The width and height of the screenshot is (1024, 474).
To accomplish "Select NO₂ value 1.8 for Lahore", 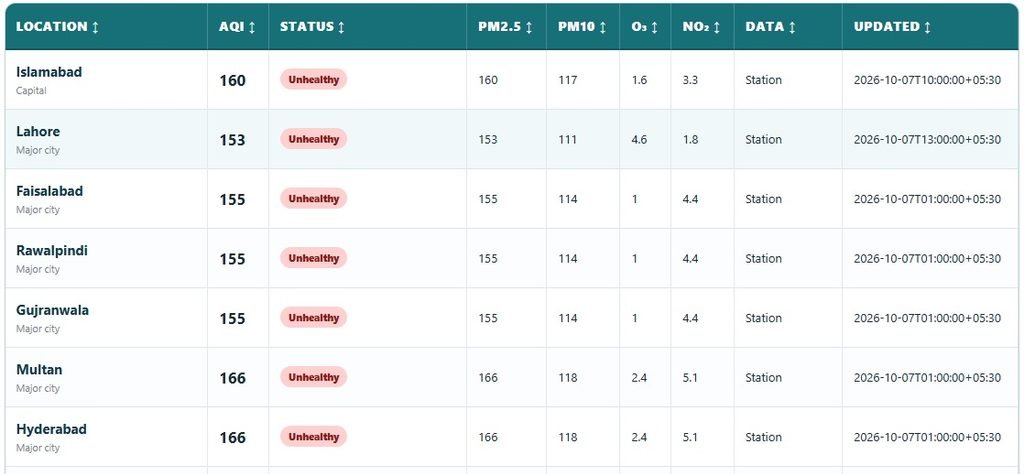I will click(690, 140).
